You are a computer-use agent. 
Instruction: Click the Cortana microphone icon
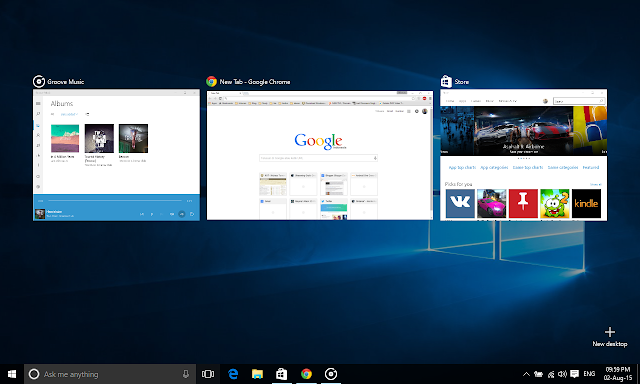[186, 374]
